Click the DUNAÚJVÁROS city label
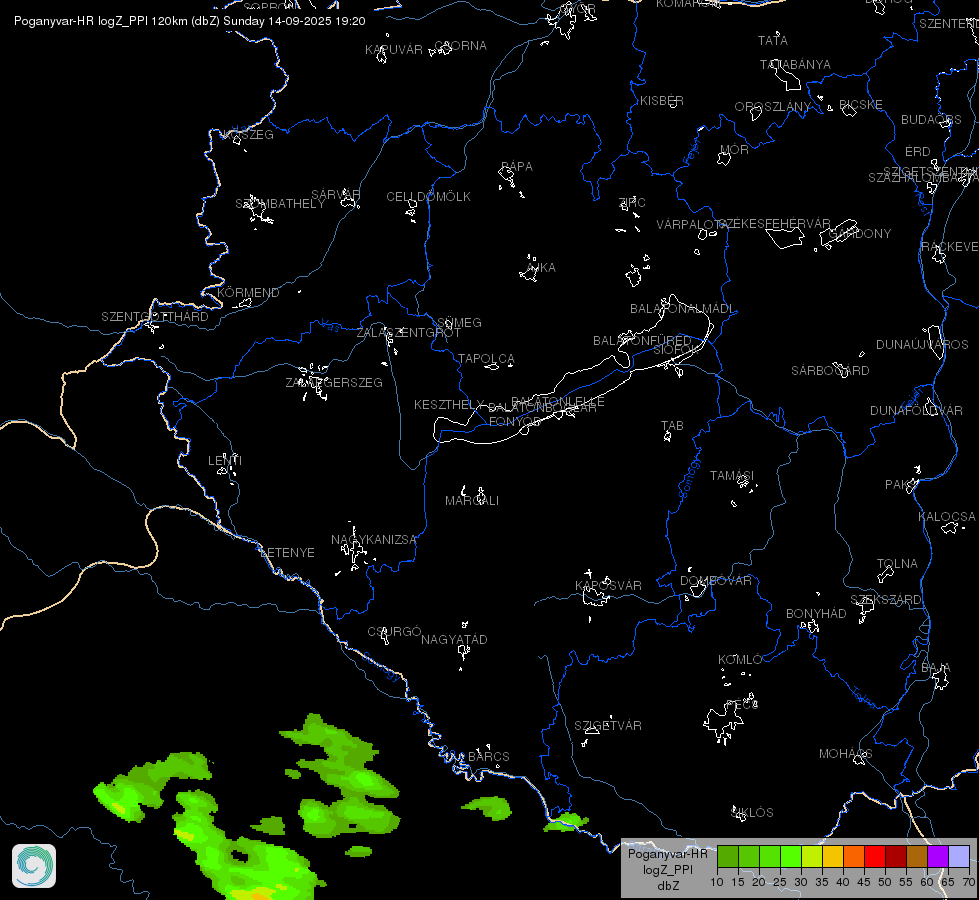 click(x=922, y=345)
